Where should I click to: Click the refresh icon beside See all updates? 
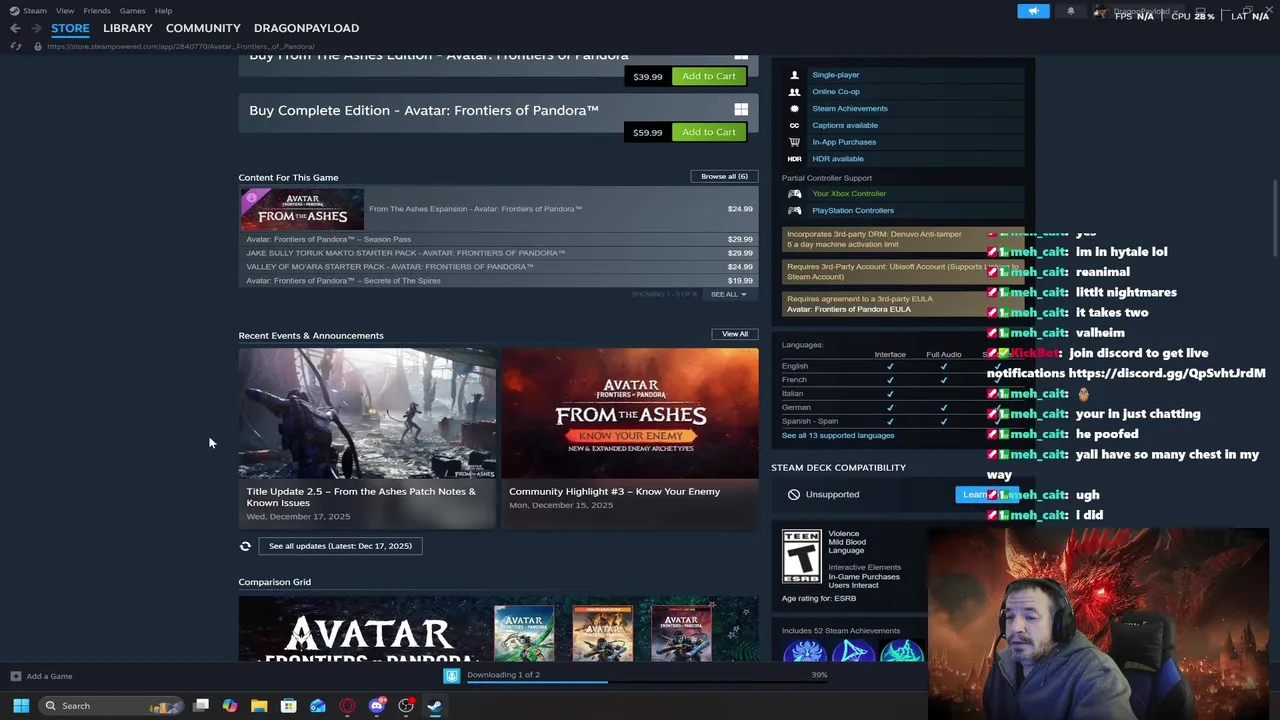245,546
